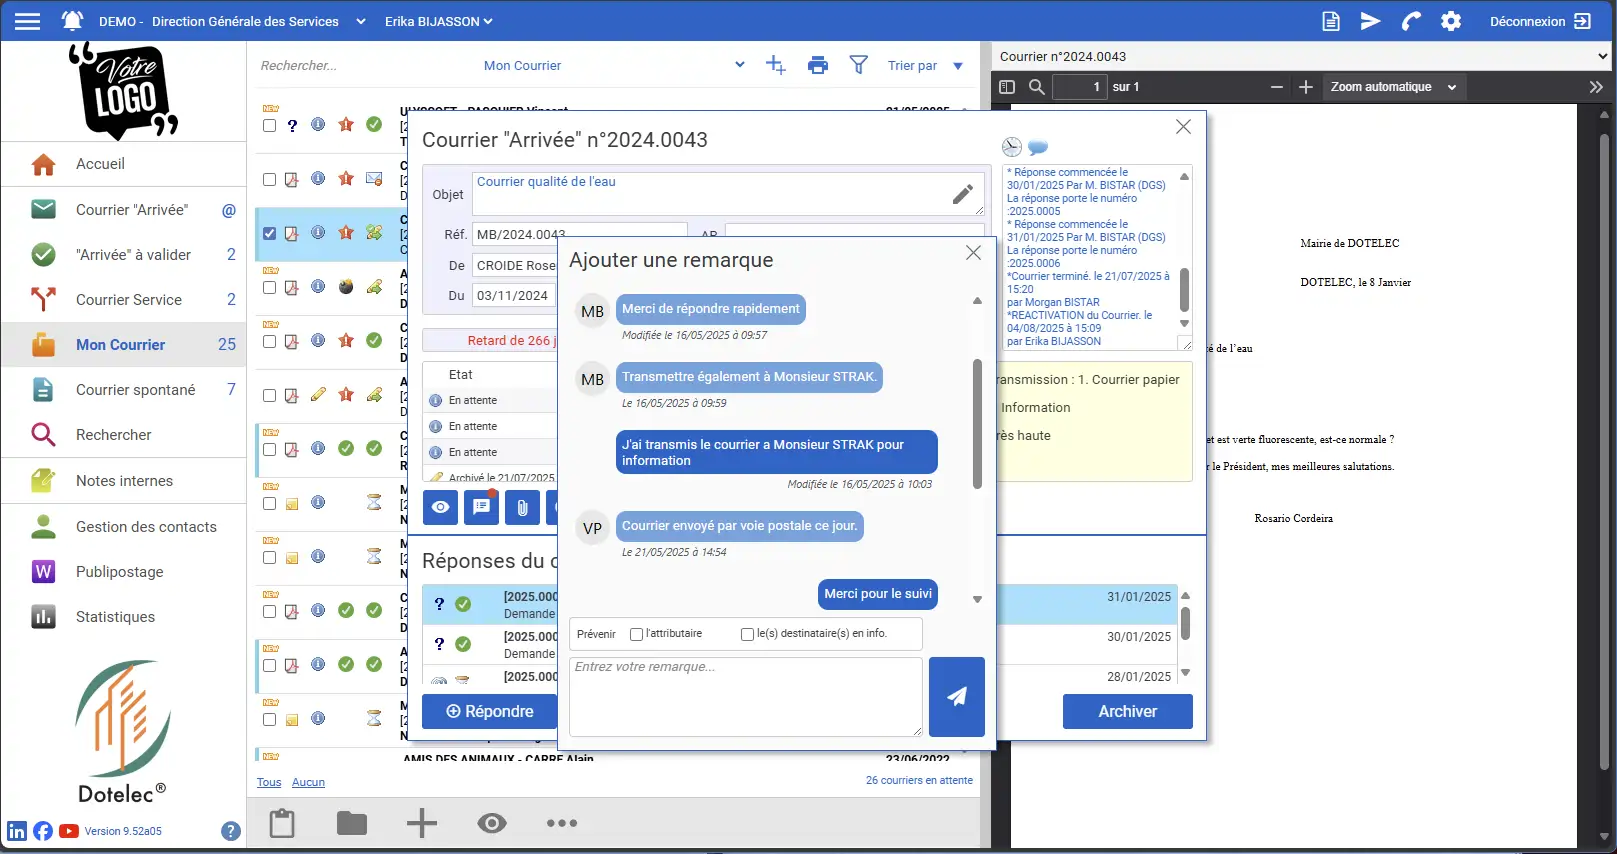The width and height of the screenshot is (1617, 854).
Task: Open the LinkedIn icon in footer
Action: 17,831
